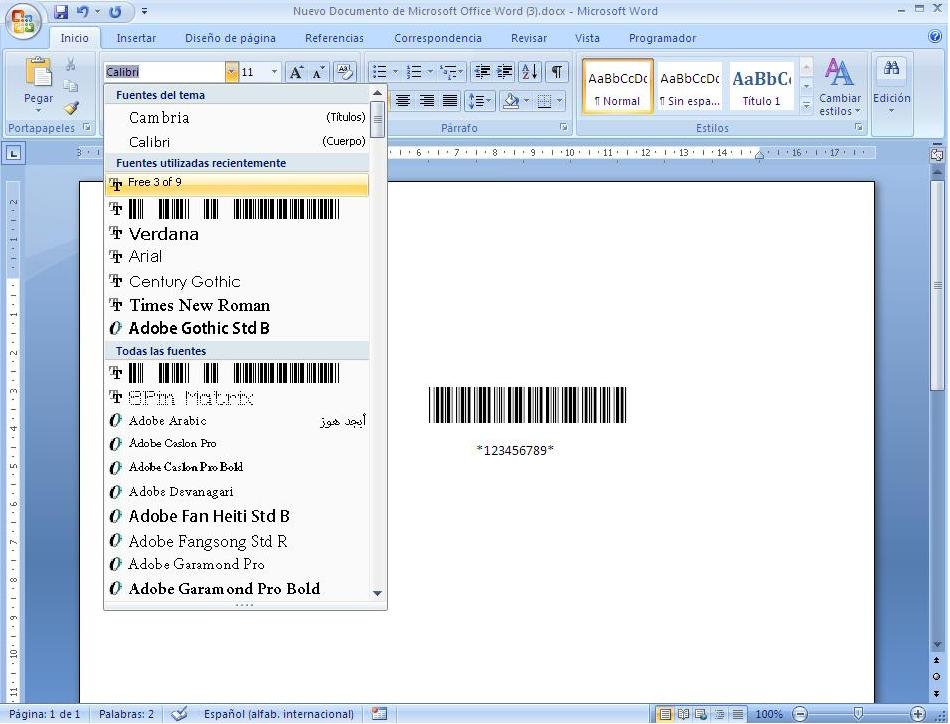Zoom in with the plus button
Image resolution: width=950 pixels, height=724 pixels.
click(x=917, y=714)
